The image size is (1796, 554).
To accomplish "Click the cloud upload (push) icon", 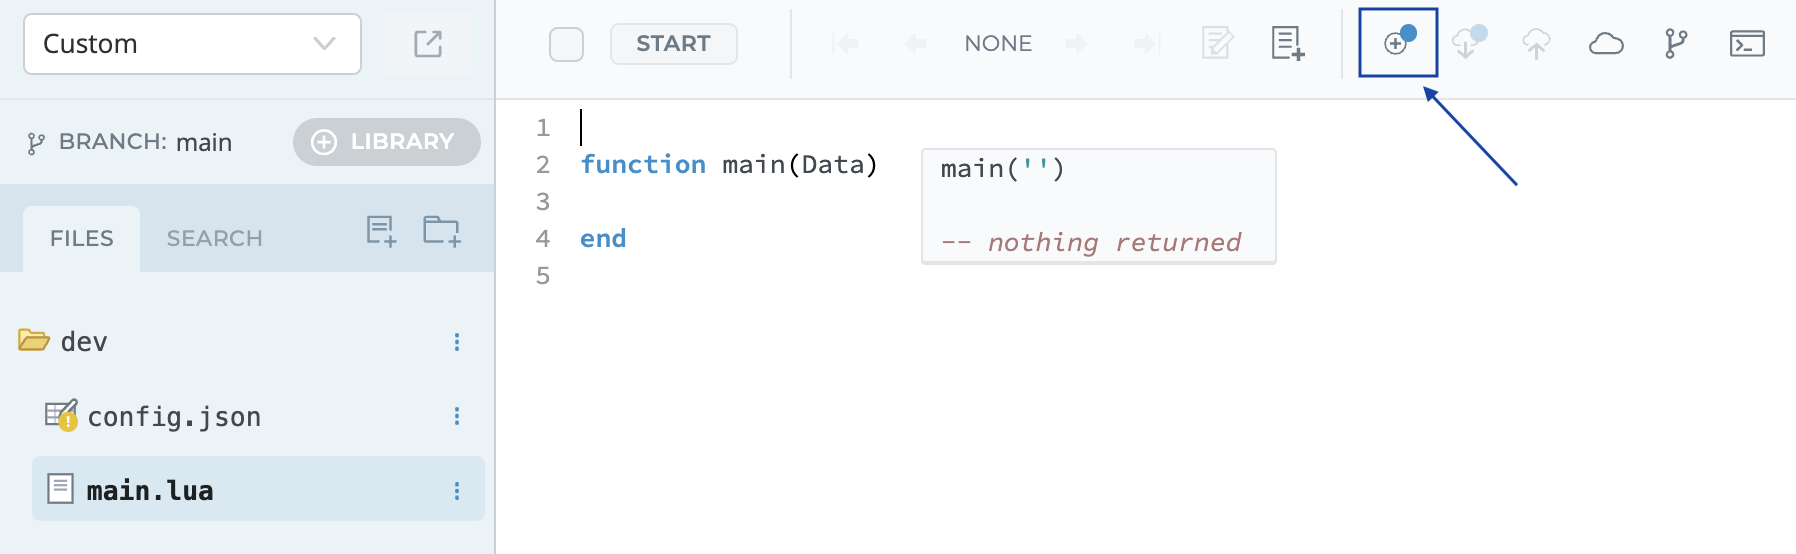I will [x=1536, y=43].
